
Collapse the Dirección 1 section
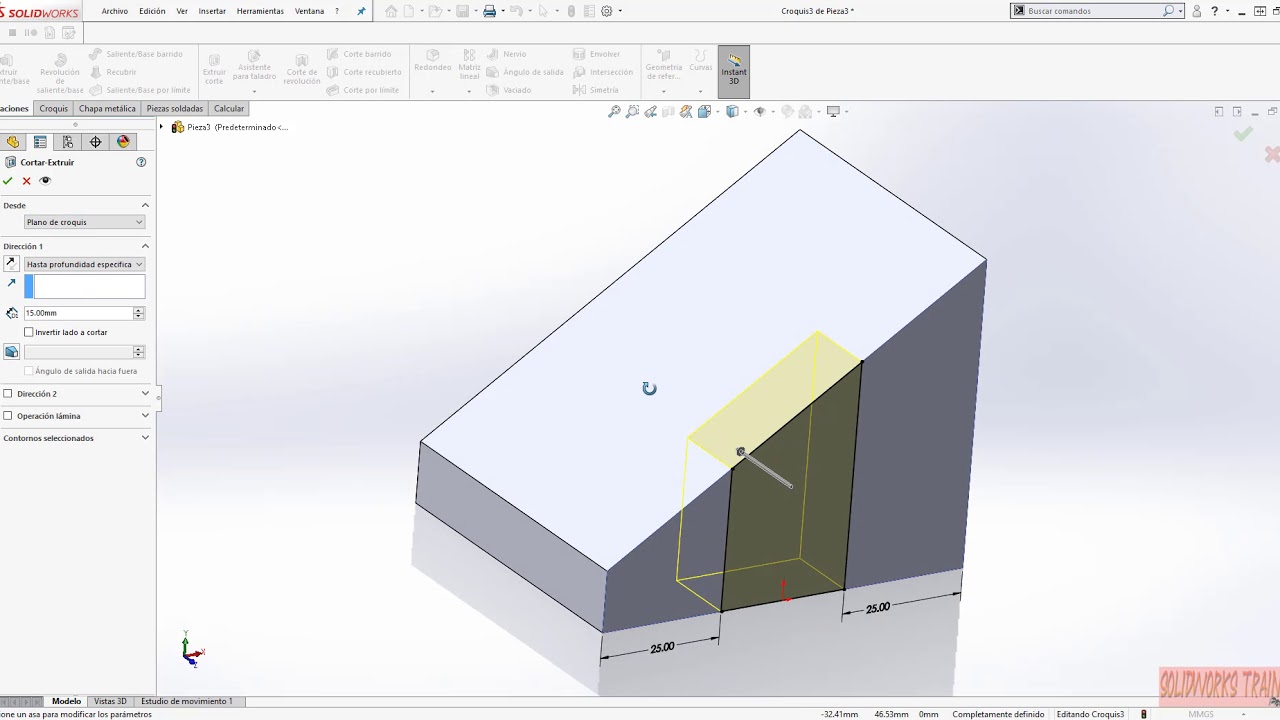(145, 246)
